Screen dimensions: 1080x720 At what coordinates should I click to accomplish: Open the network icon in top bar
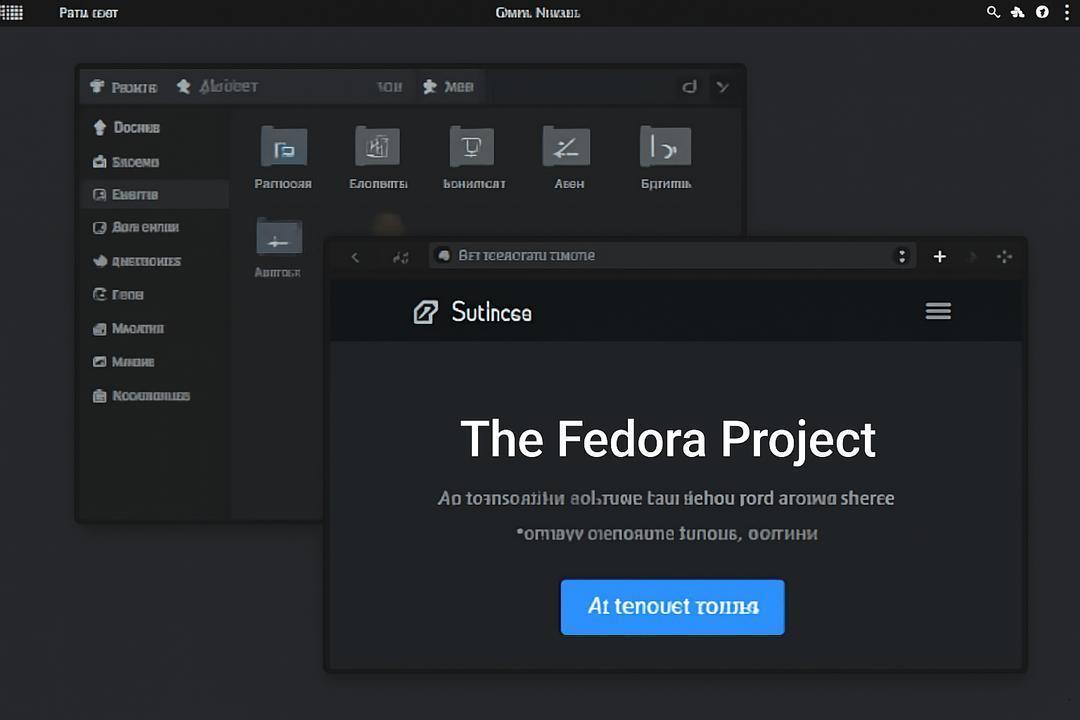pos(1017,12)
